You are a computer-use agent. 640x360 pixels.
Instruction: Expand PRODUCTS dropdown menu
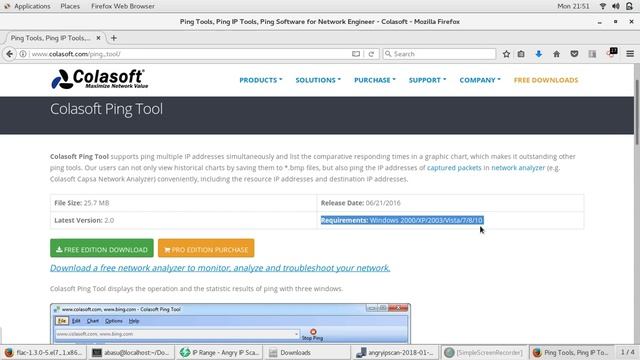(260, 80)
